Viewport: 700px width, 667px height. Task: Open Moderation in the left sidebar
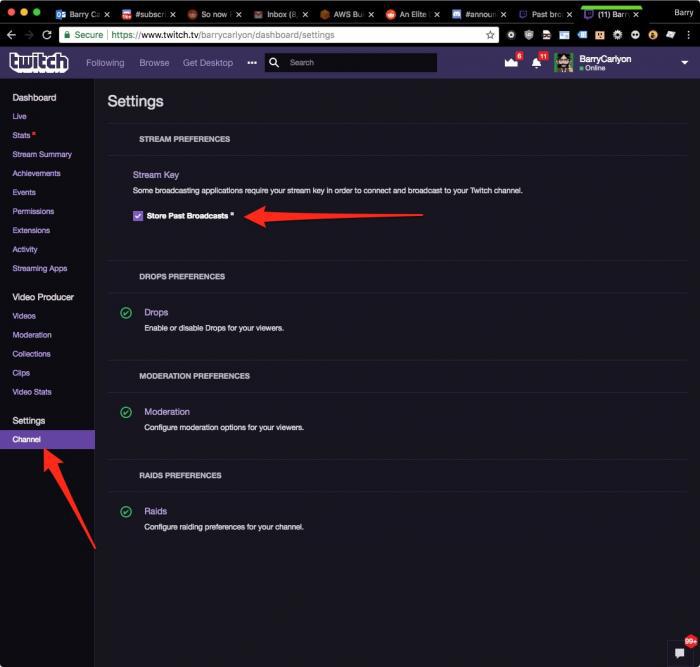[x=32, y=335]
